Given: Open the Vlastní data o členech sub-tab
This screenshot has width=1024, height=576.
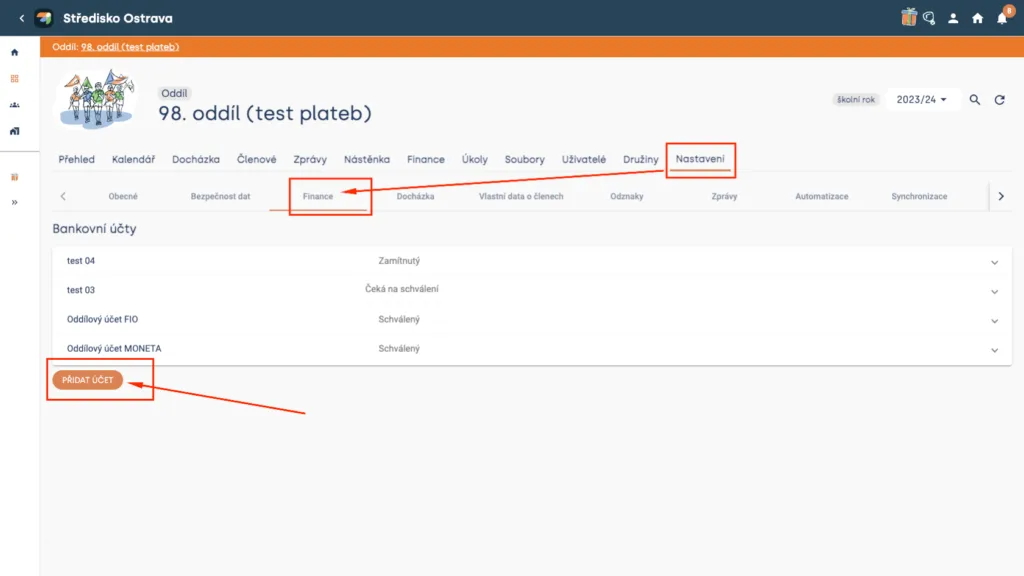Looking at the screenshot, I should pos(521,196).
